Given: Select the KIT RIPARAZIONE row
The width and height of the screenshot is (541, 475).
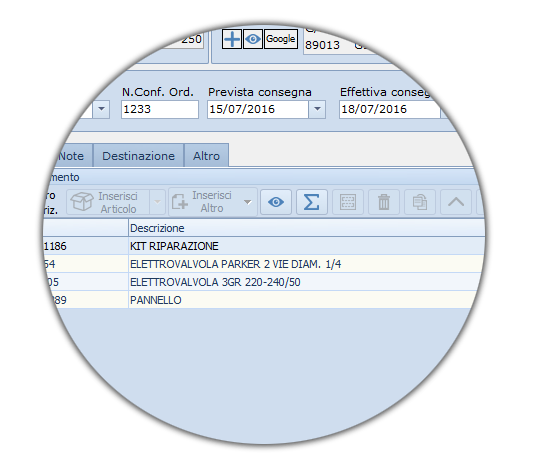Looking at the screenshot, I should click(264, 246).
